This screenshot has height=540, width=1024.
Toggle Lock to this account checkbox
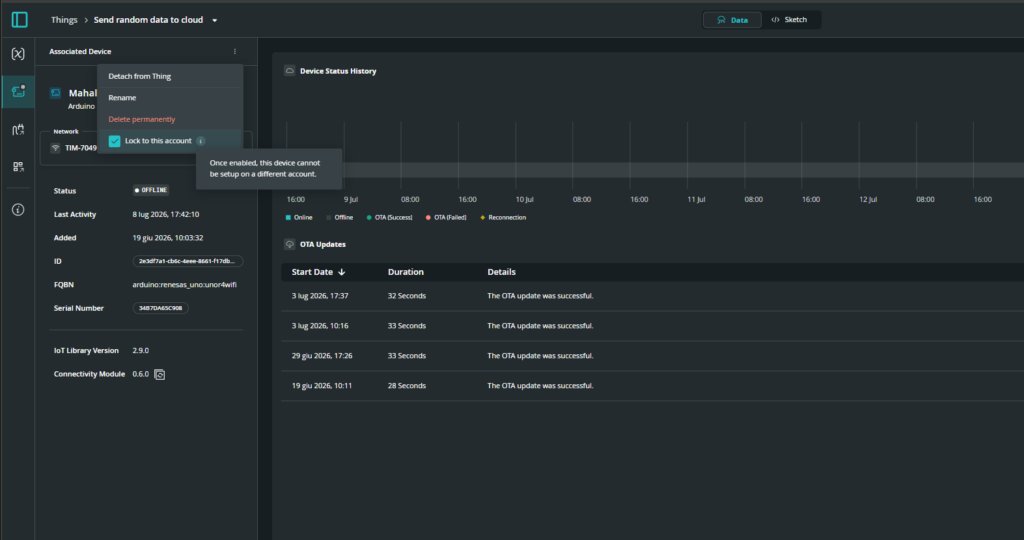tap(114, 141)
